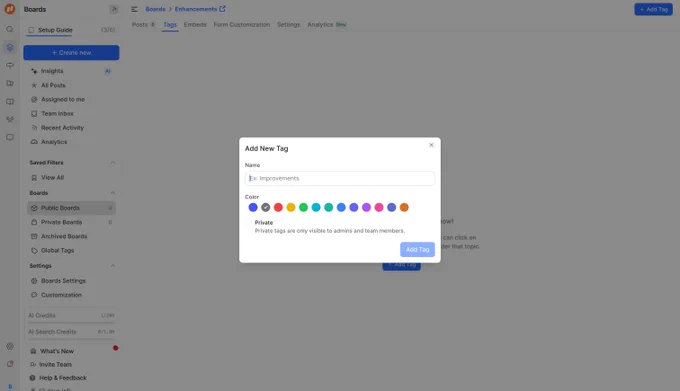Viewport: 680px width, 391px height.
Task: Click the orange app logo icon
Action: tap(10, 9)
